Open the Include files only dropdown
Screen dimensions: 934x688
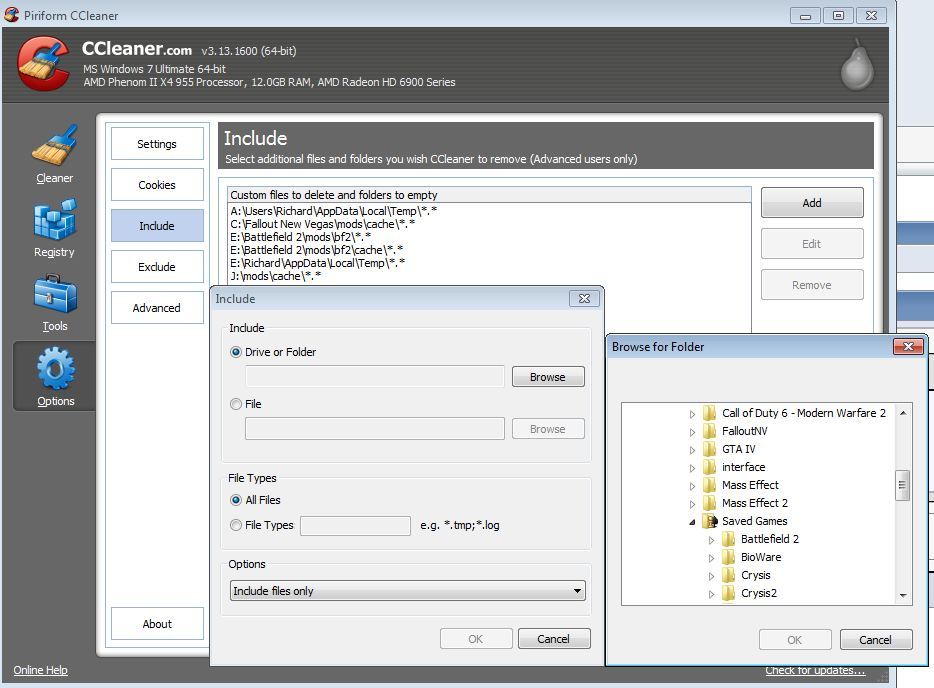[407, 591]
